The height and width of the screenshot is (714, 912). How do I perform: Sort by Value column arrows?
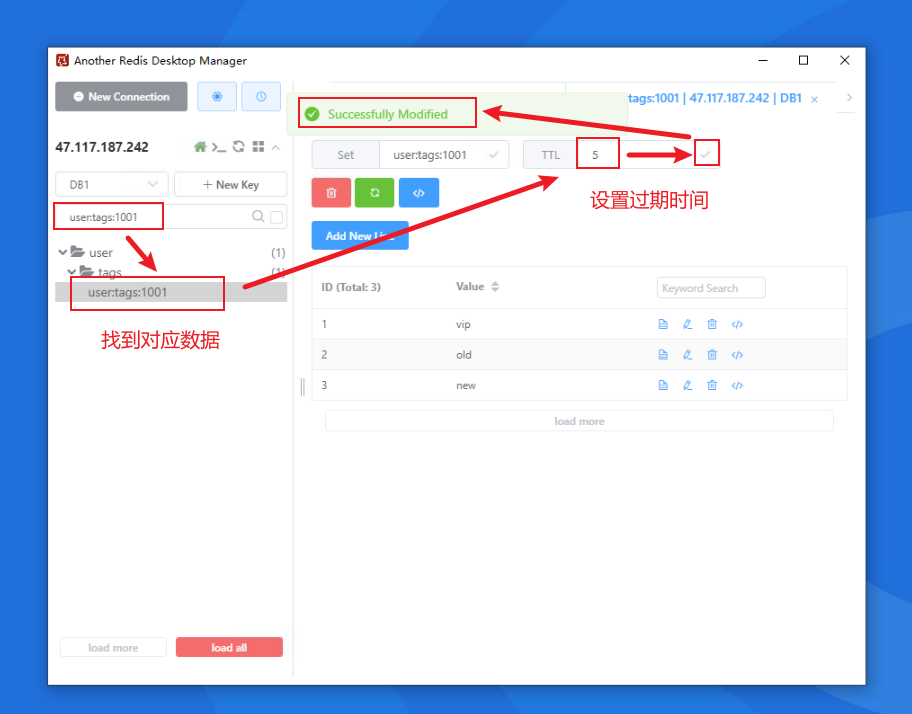[x=495, y=287]
